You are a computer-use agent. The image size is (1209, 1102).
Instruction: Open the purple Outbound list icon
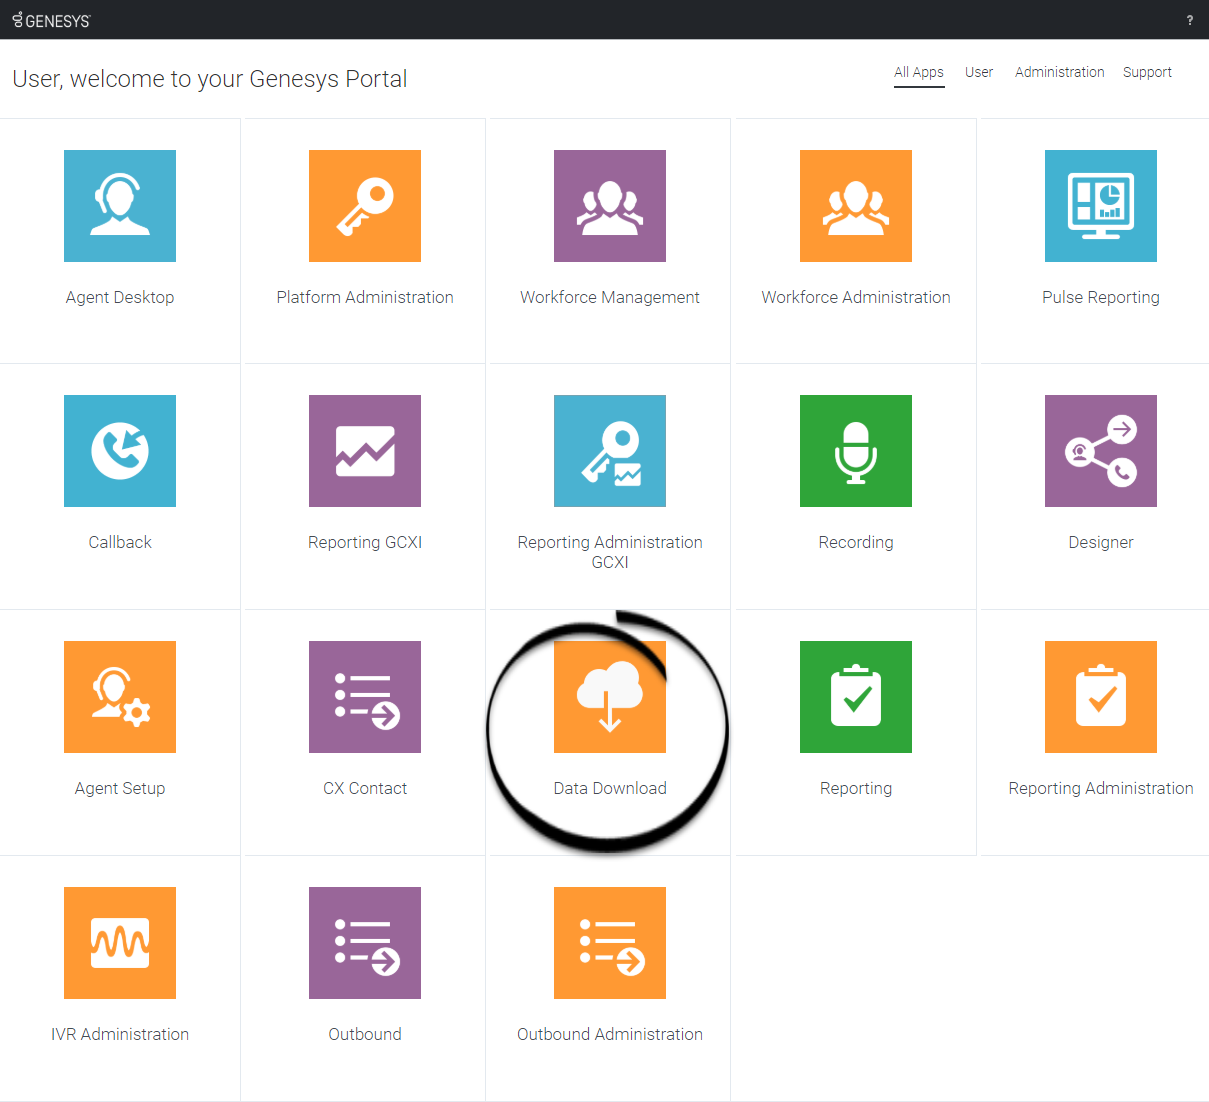click(365, 943)
